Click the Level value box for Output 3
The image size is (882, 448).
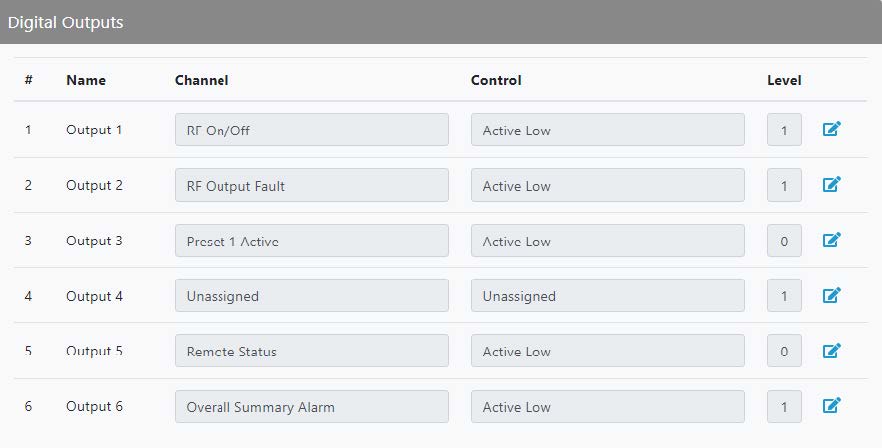pos(784,241)
